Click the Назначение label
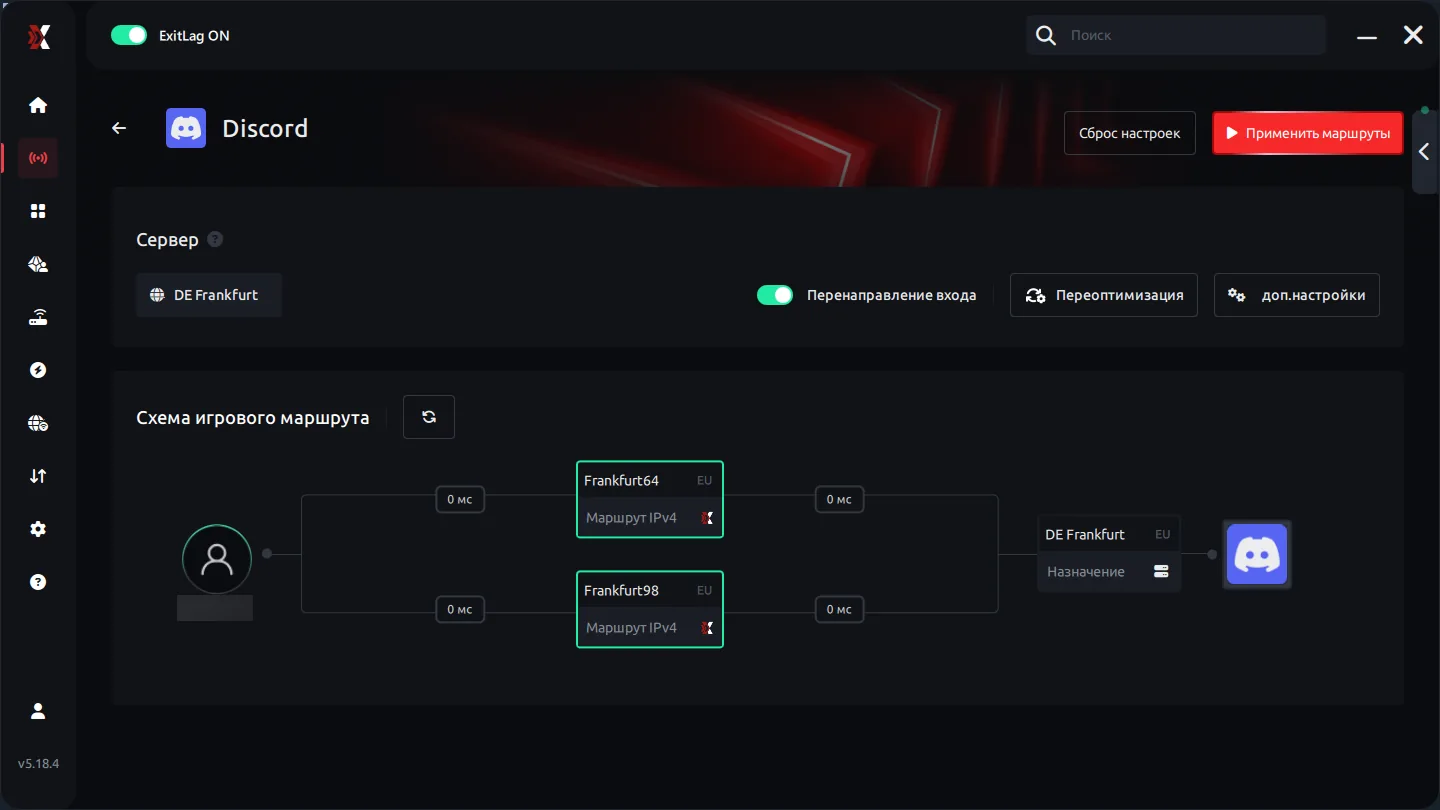Viewport: 1440px width, 810px height. pyautogui.click(x=1086, y=572)
